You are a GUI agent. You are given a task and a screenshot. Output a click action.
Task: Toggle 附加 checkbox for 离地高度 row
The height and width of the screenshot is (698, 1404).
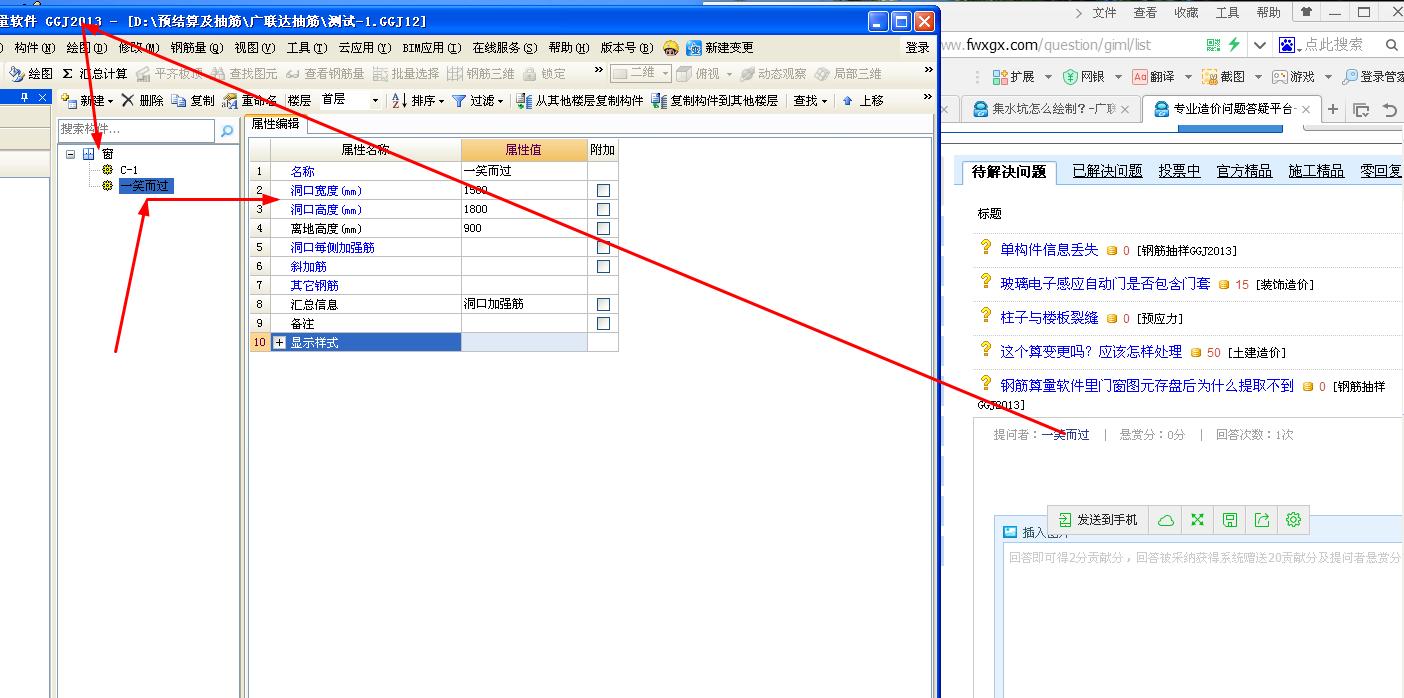(x=603, y=228)
